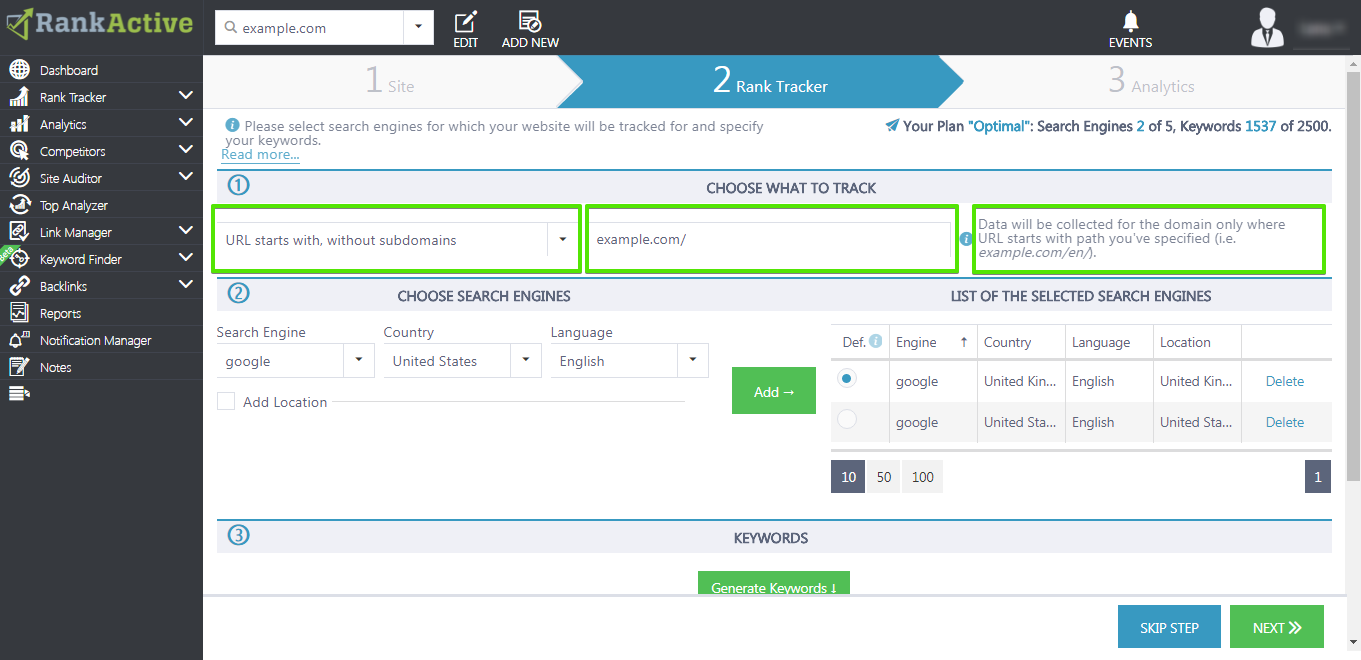Screen dimensions: 1361x660
Task: Select United States google row as default
Action: (847, 420)
